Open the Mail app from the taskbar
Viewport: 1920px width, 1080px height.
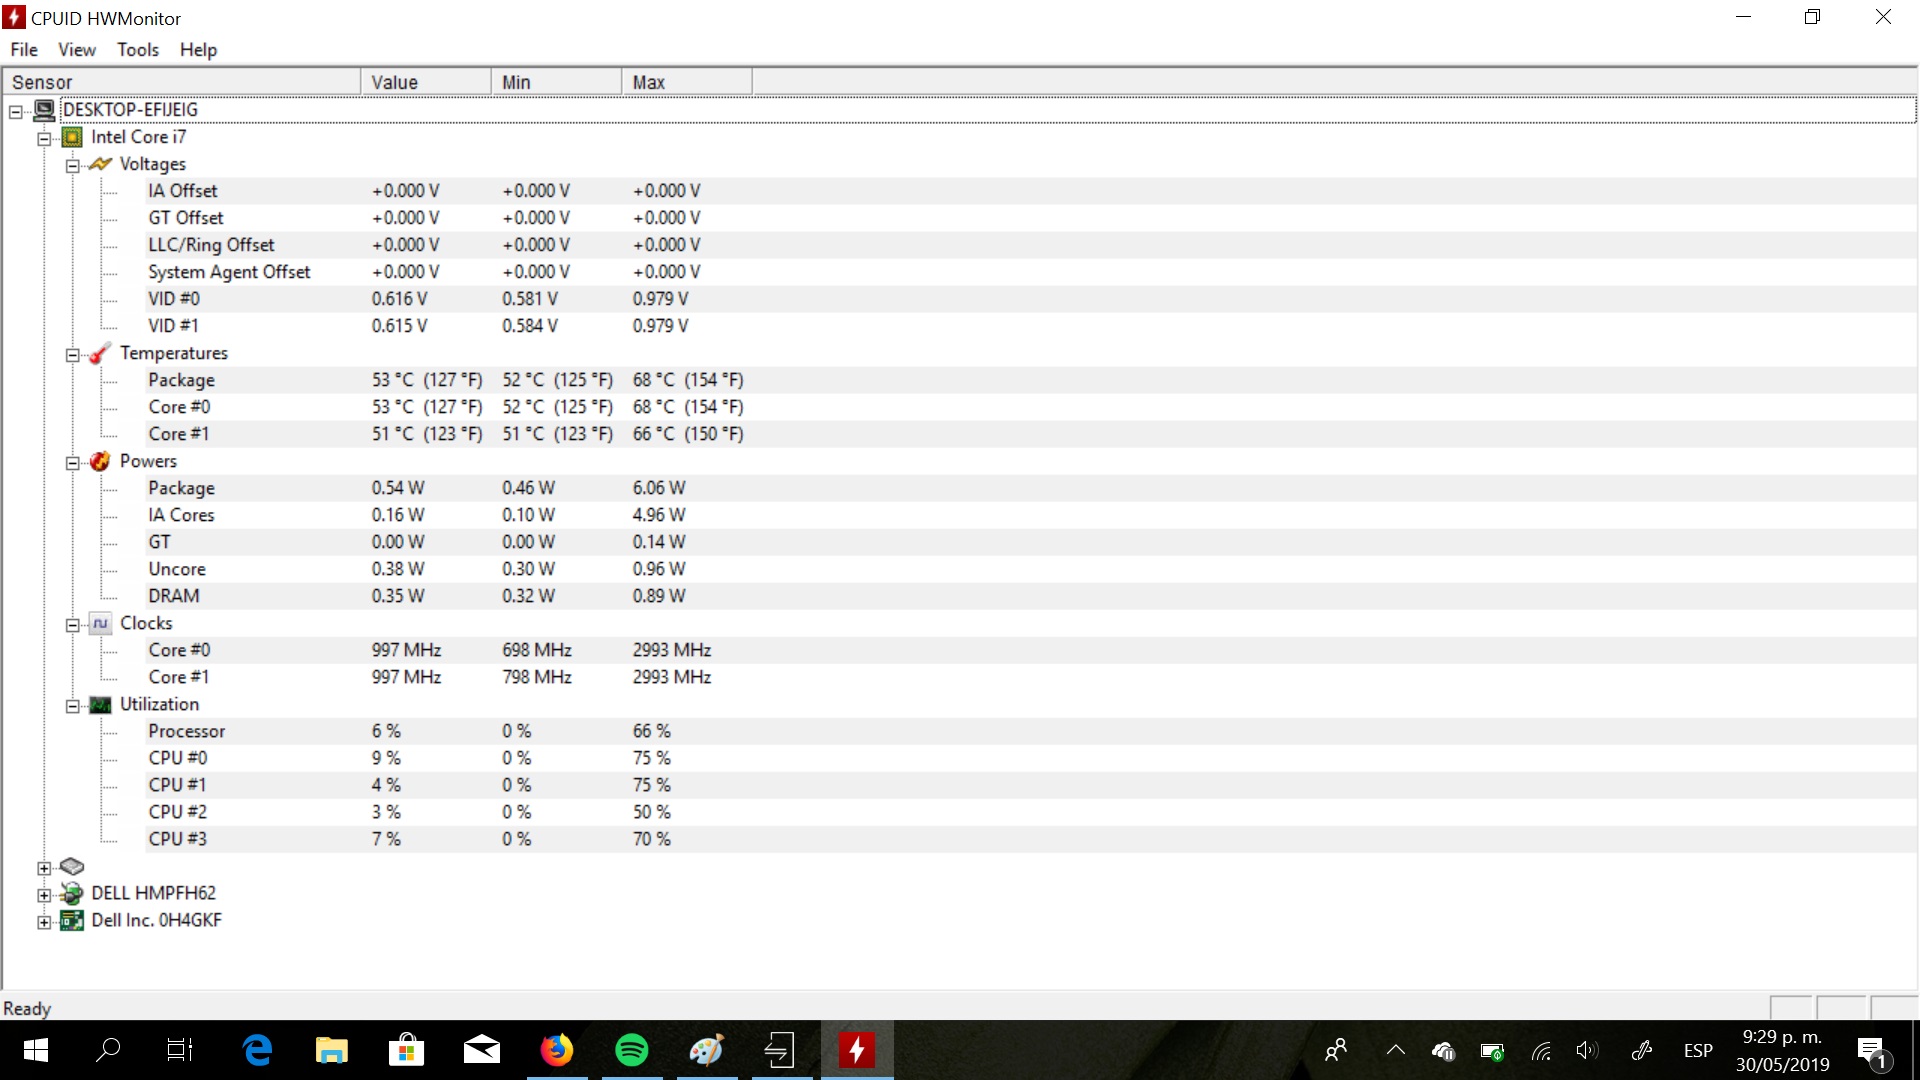click(x=482, y=1050)
